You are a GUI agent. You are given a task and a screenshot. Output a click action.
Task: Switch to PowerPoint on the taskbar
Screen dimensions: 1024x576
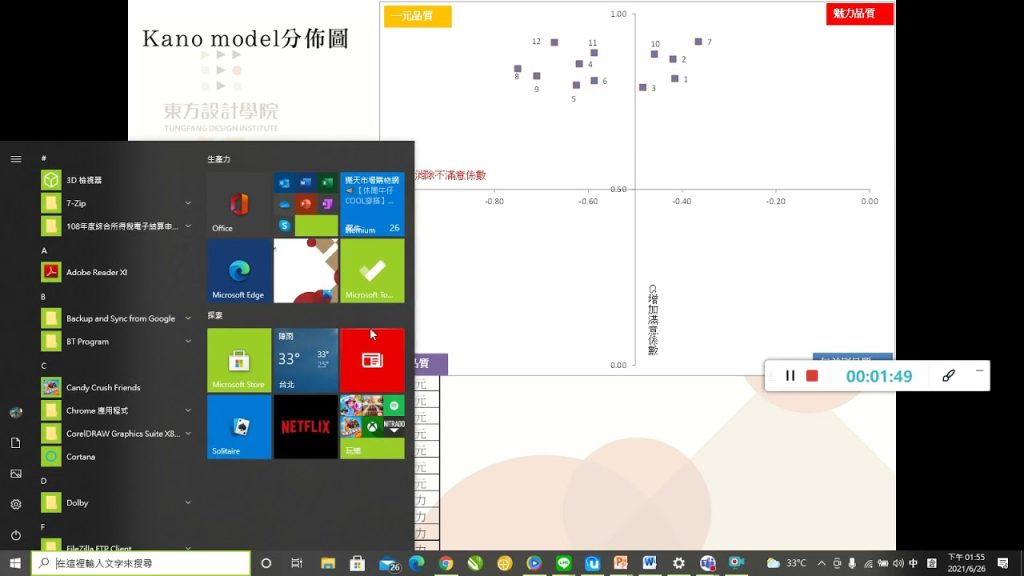pos(620,563)
